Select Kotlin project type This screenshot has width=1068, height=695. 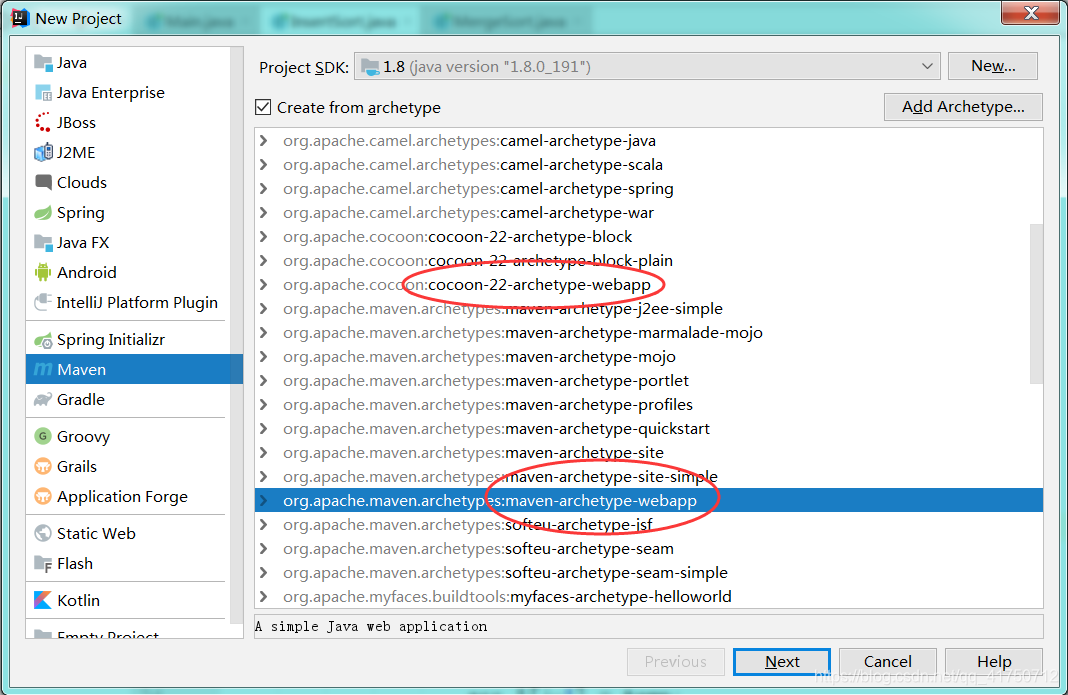pos(128,600)
